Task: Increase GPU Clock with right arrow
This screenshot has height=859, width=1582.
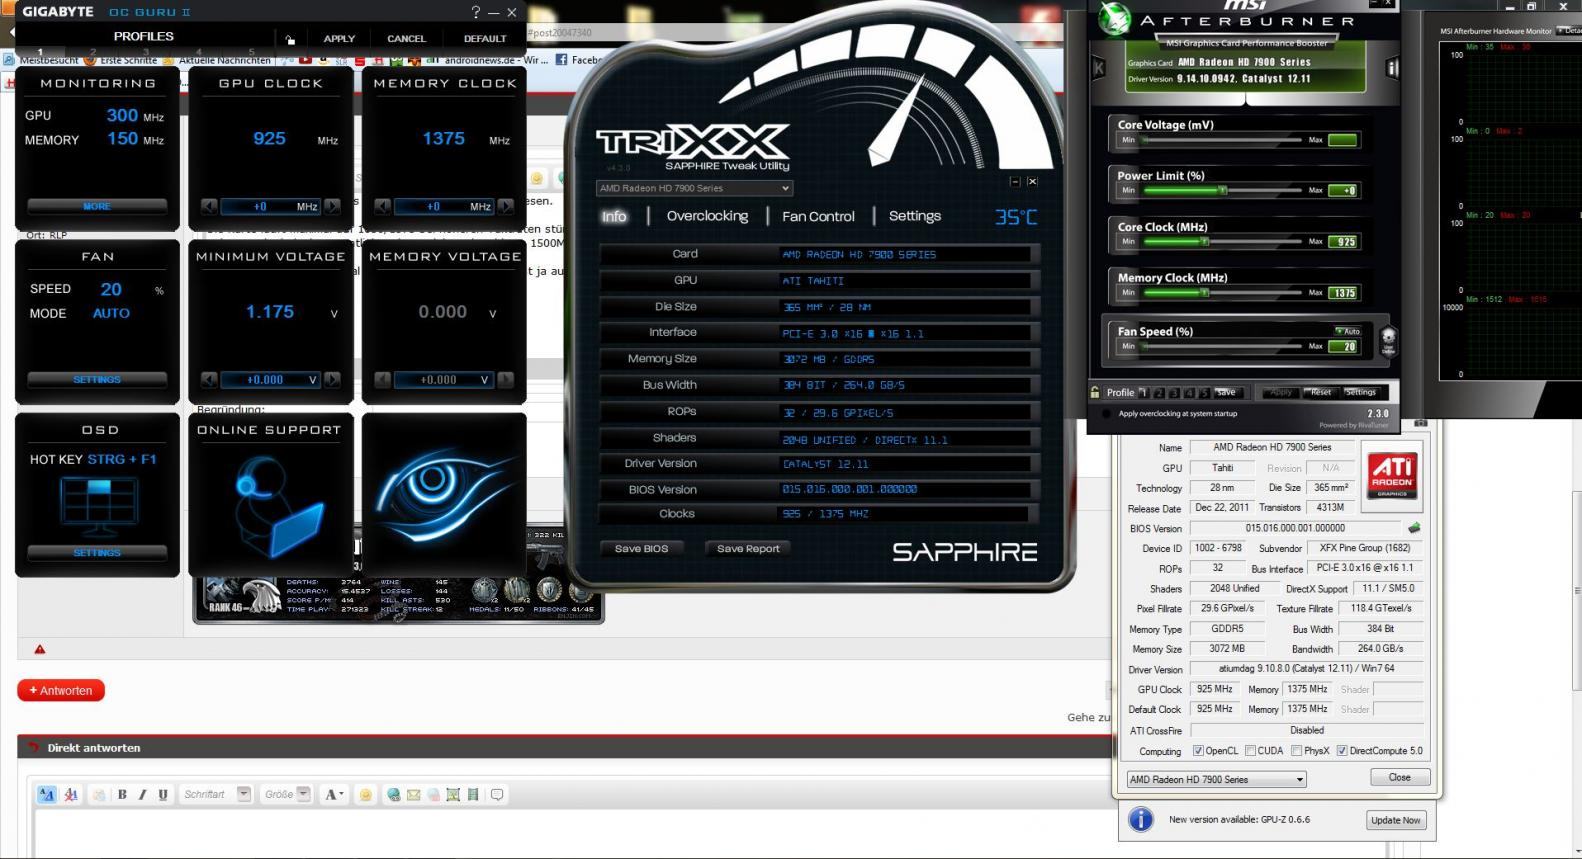Action: pos(332,207)
